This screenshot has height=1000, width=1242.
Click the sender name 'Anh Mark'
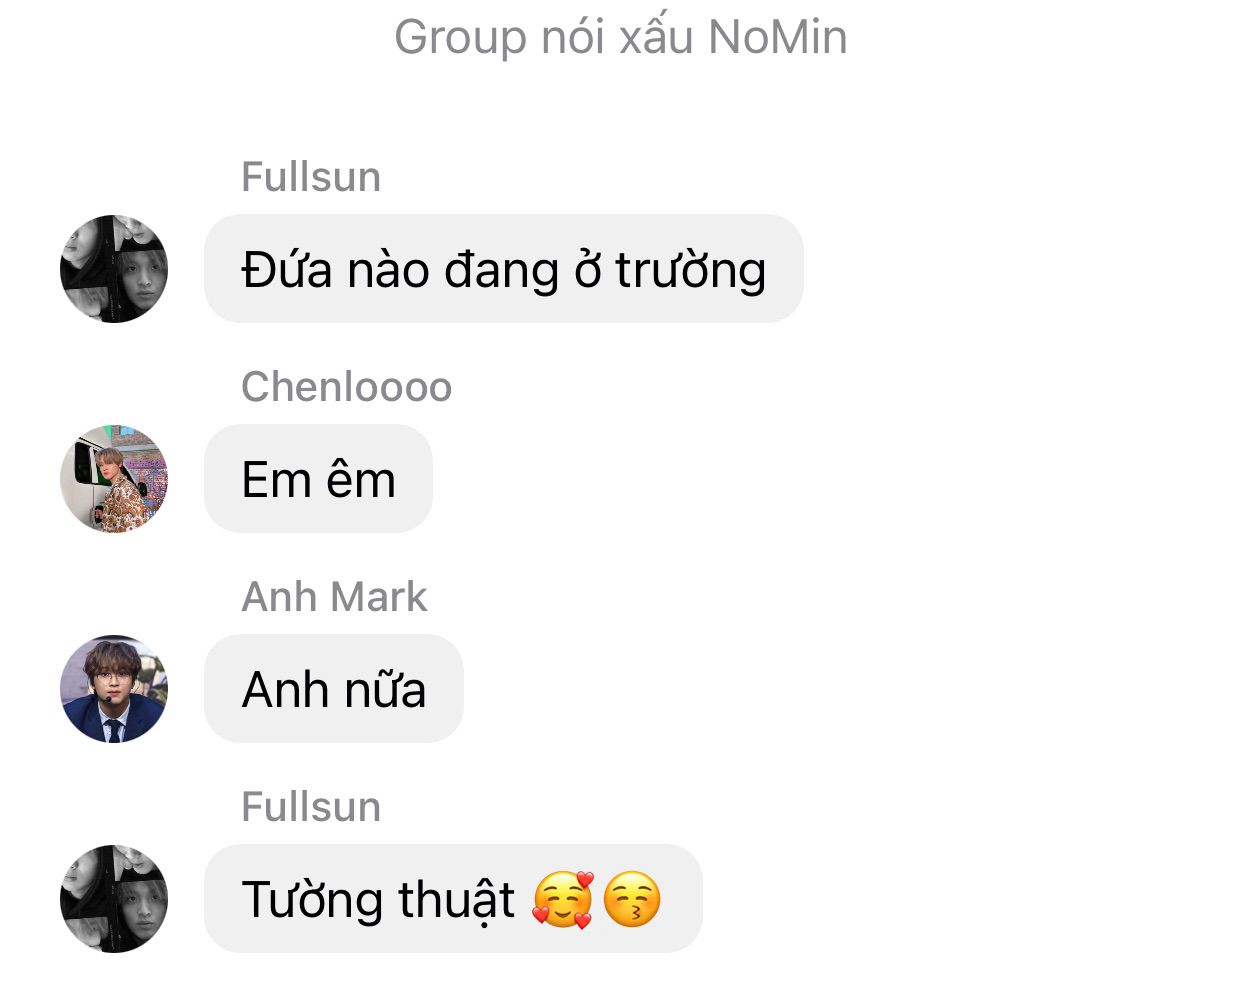[334, 597]
